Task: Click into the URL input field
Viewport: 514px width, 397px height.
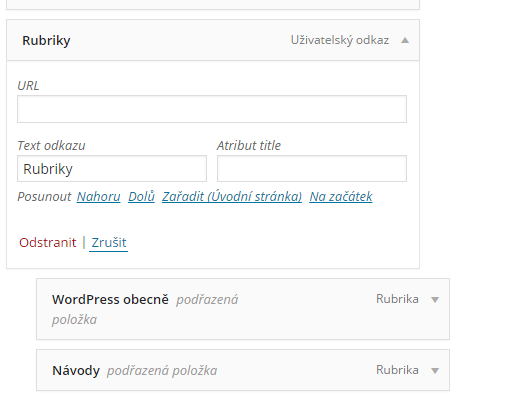Action: (212, 109)
